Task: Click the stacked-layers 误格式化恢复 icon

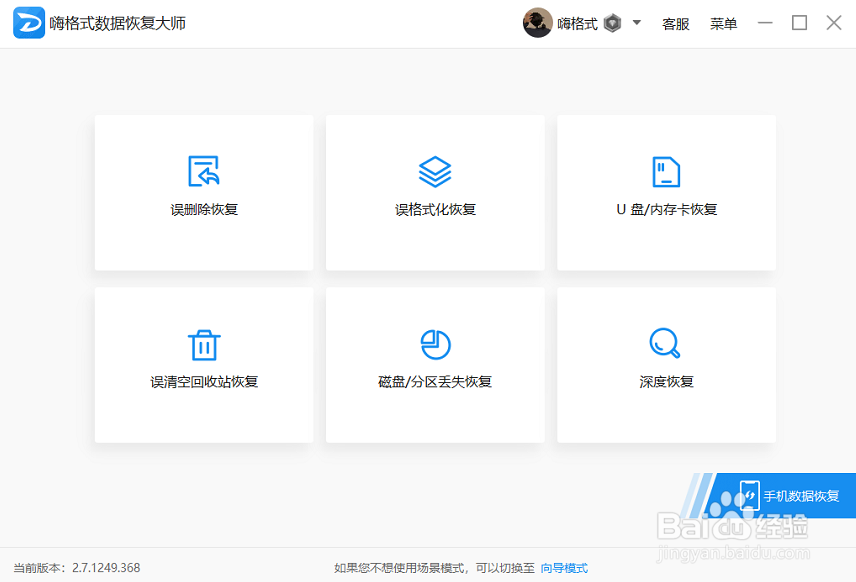Action: [434, 170]
